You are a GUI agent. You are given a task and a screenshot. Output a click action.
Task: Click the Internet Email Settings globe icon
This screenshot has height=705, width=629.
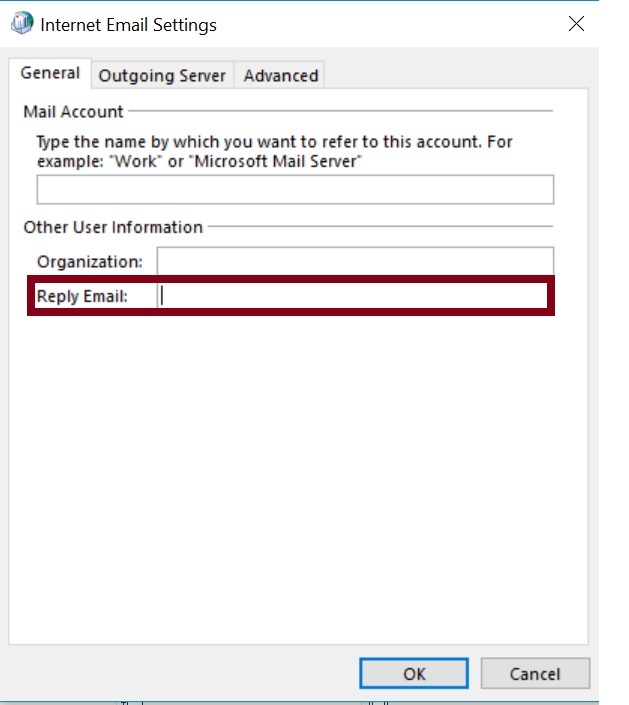(x=22, y=24)
